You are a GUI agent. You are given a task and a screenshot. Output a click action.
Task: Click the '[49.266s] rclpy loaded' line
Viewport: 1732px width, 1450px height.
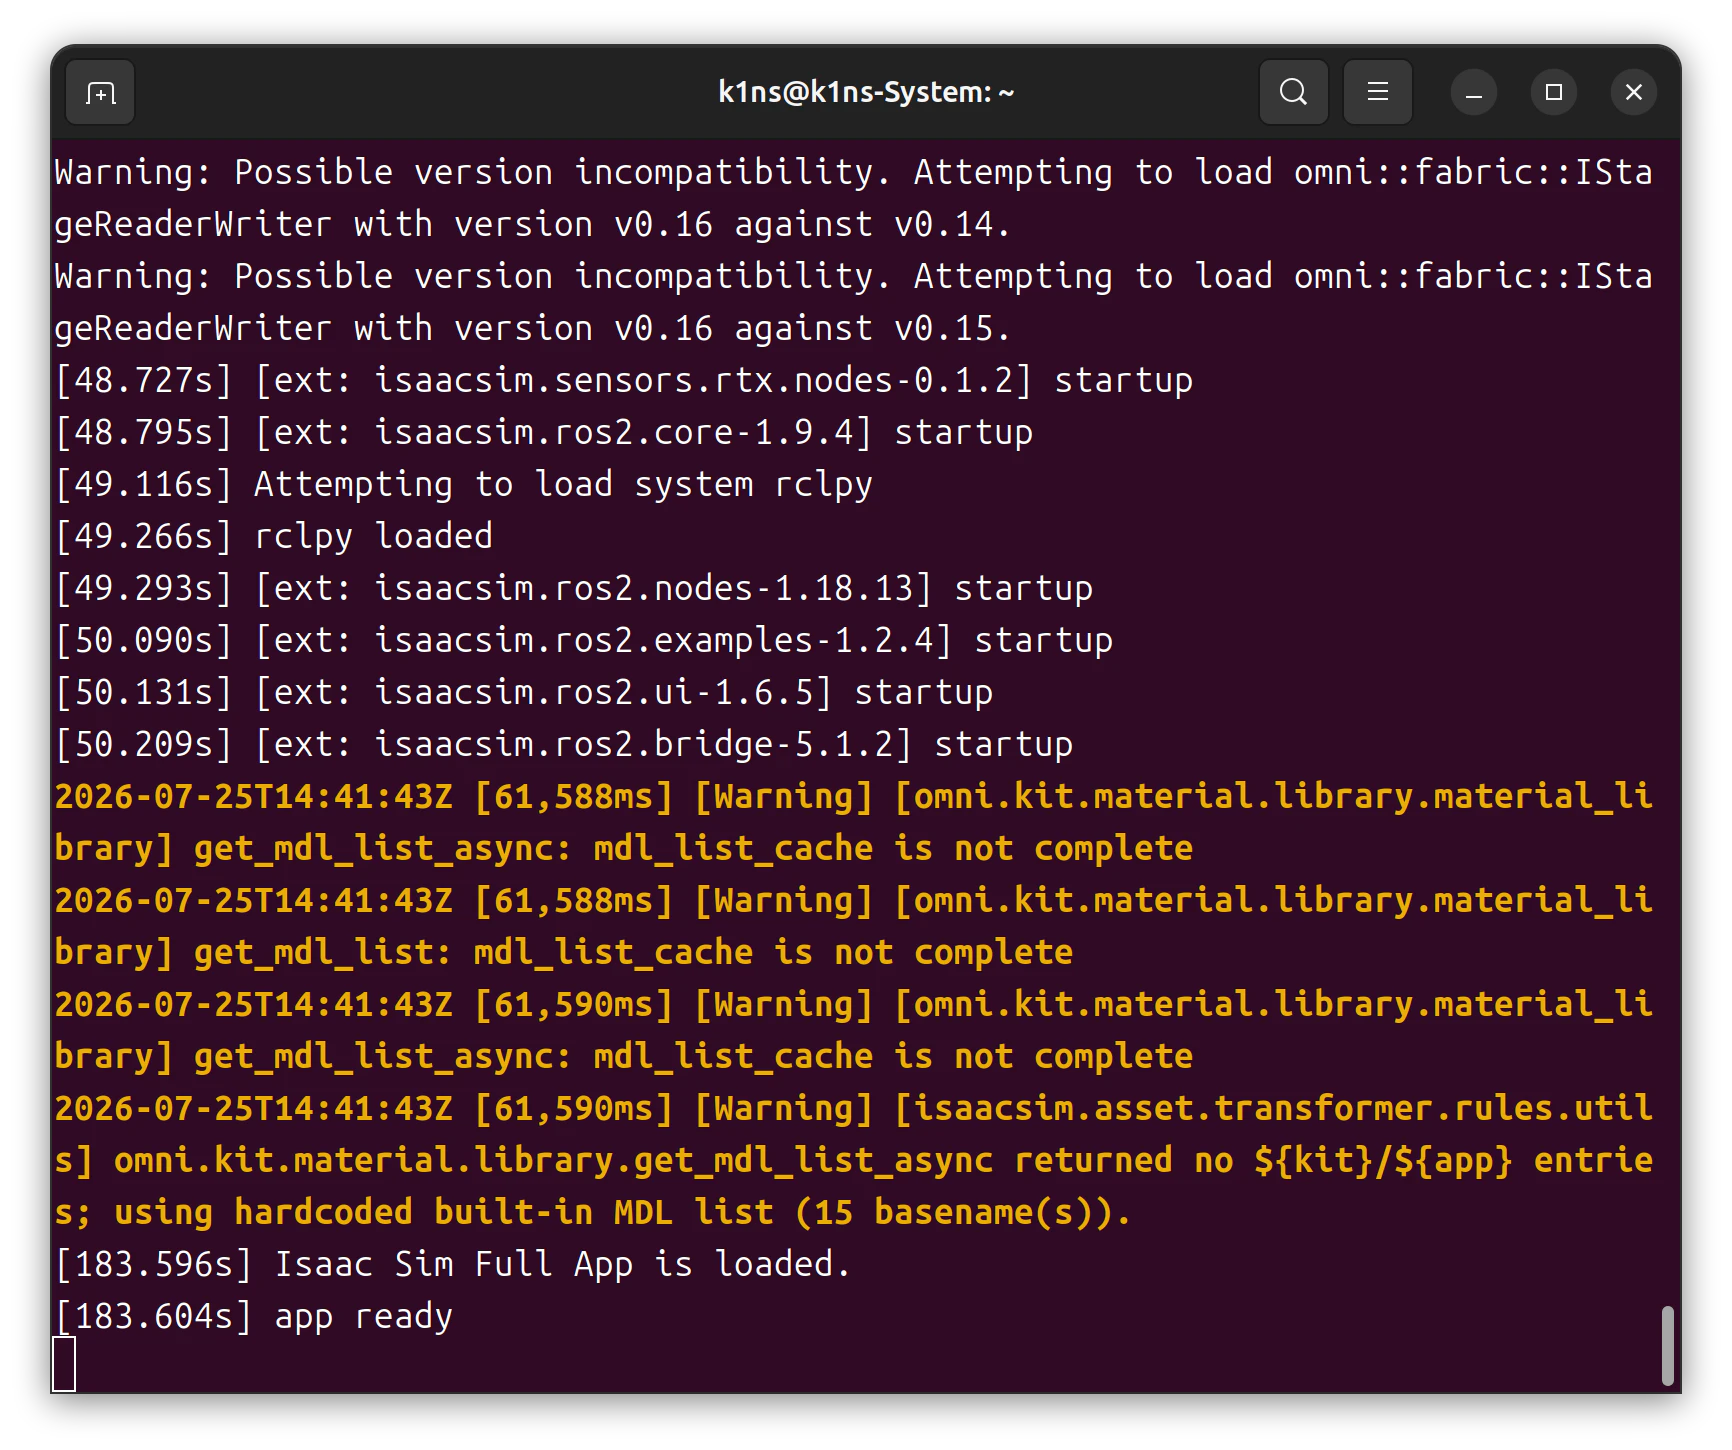[x=274, y=536]
